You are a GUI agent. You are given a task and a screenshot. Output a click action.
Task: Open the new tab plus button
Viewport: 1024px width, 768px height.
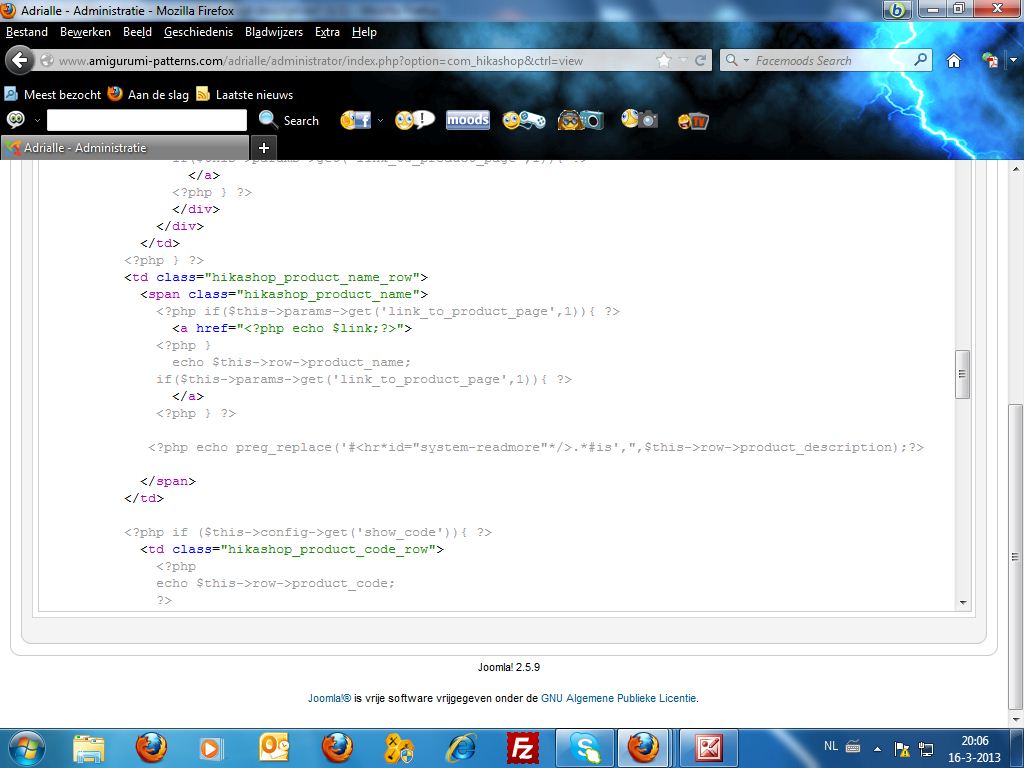pyautogui.click(x=264, y=148)
